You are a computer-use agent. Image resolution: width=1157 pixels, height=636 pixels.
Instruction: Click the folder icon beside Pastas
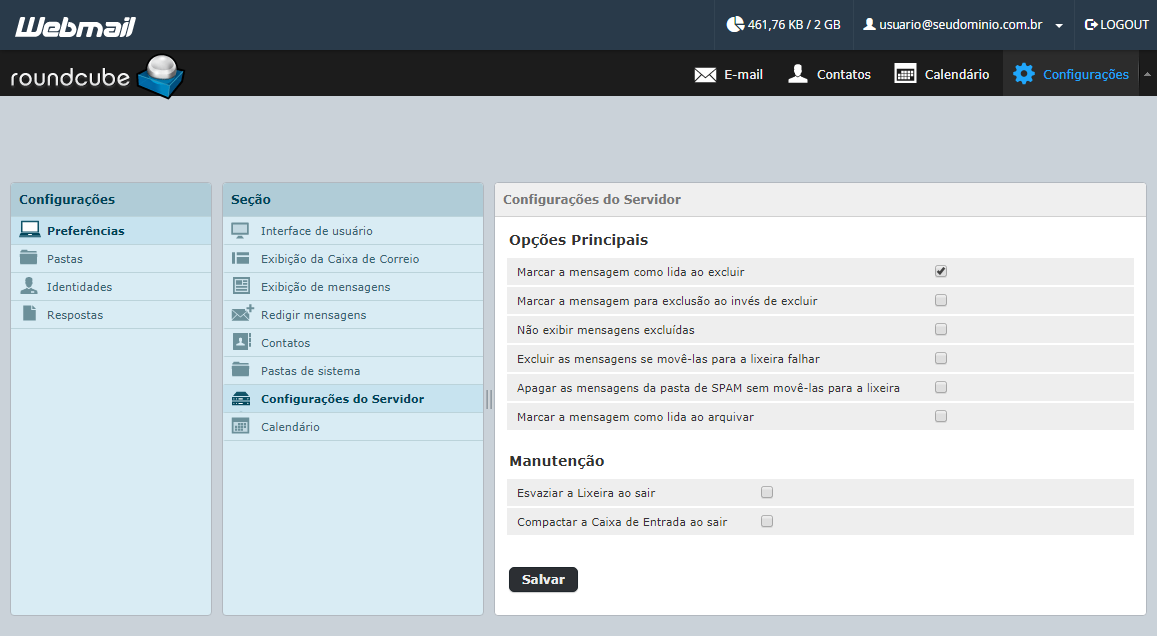(29, 257)
